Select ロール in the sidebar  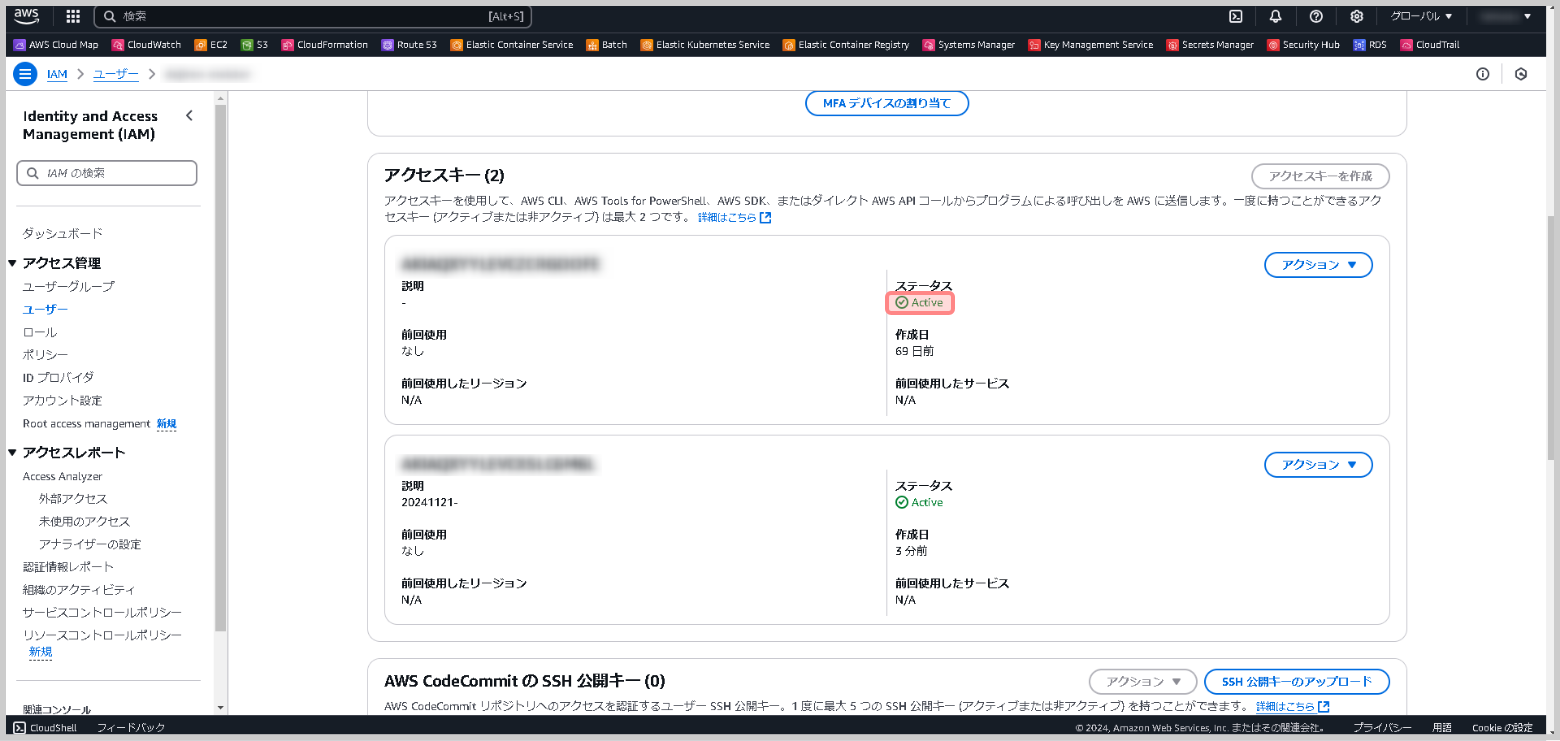pos(40,332)
